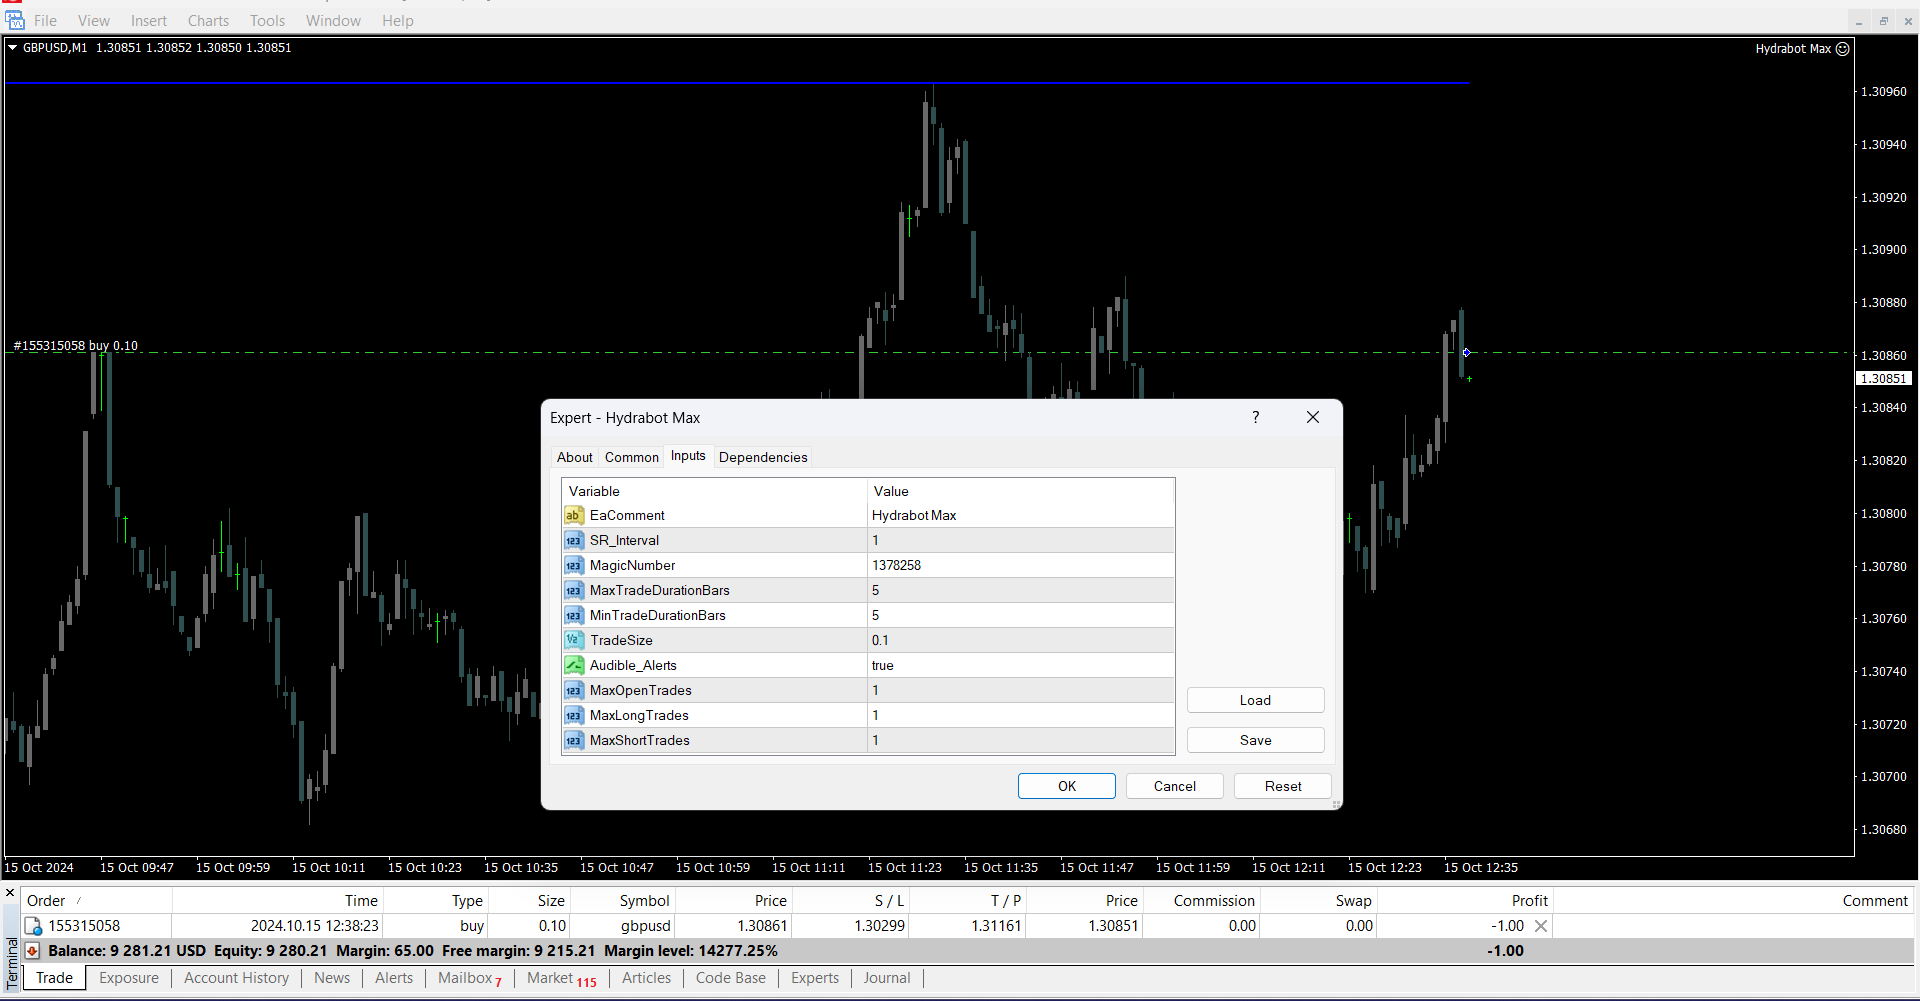
Task: Click the help question mark in Expert dialog
Action: [x=1255, y=417]
